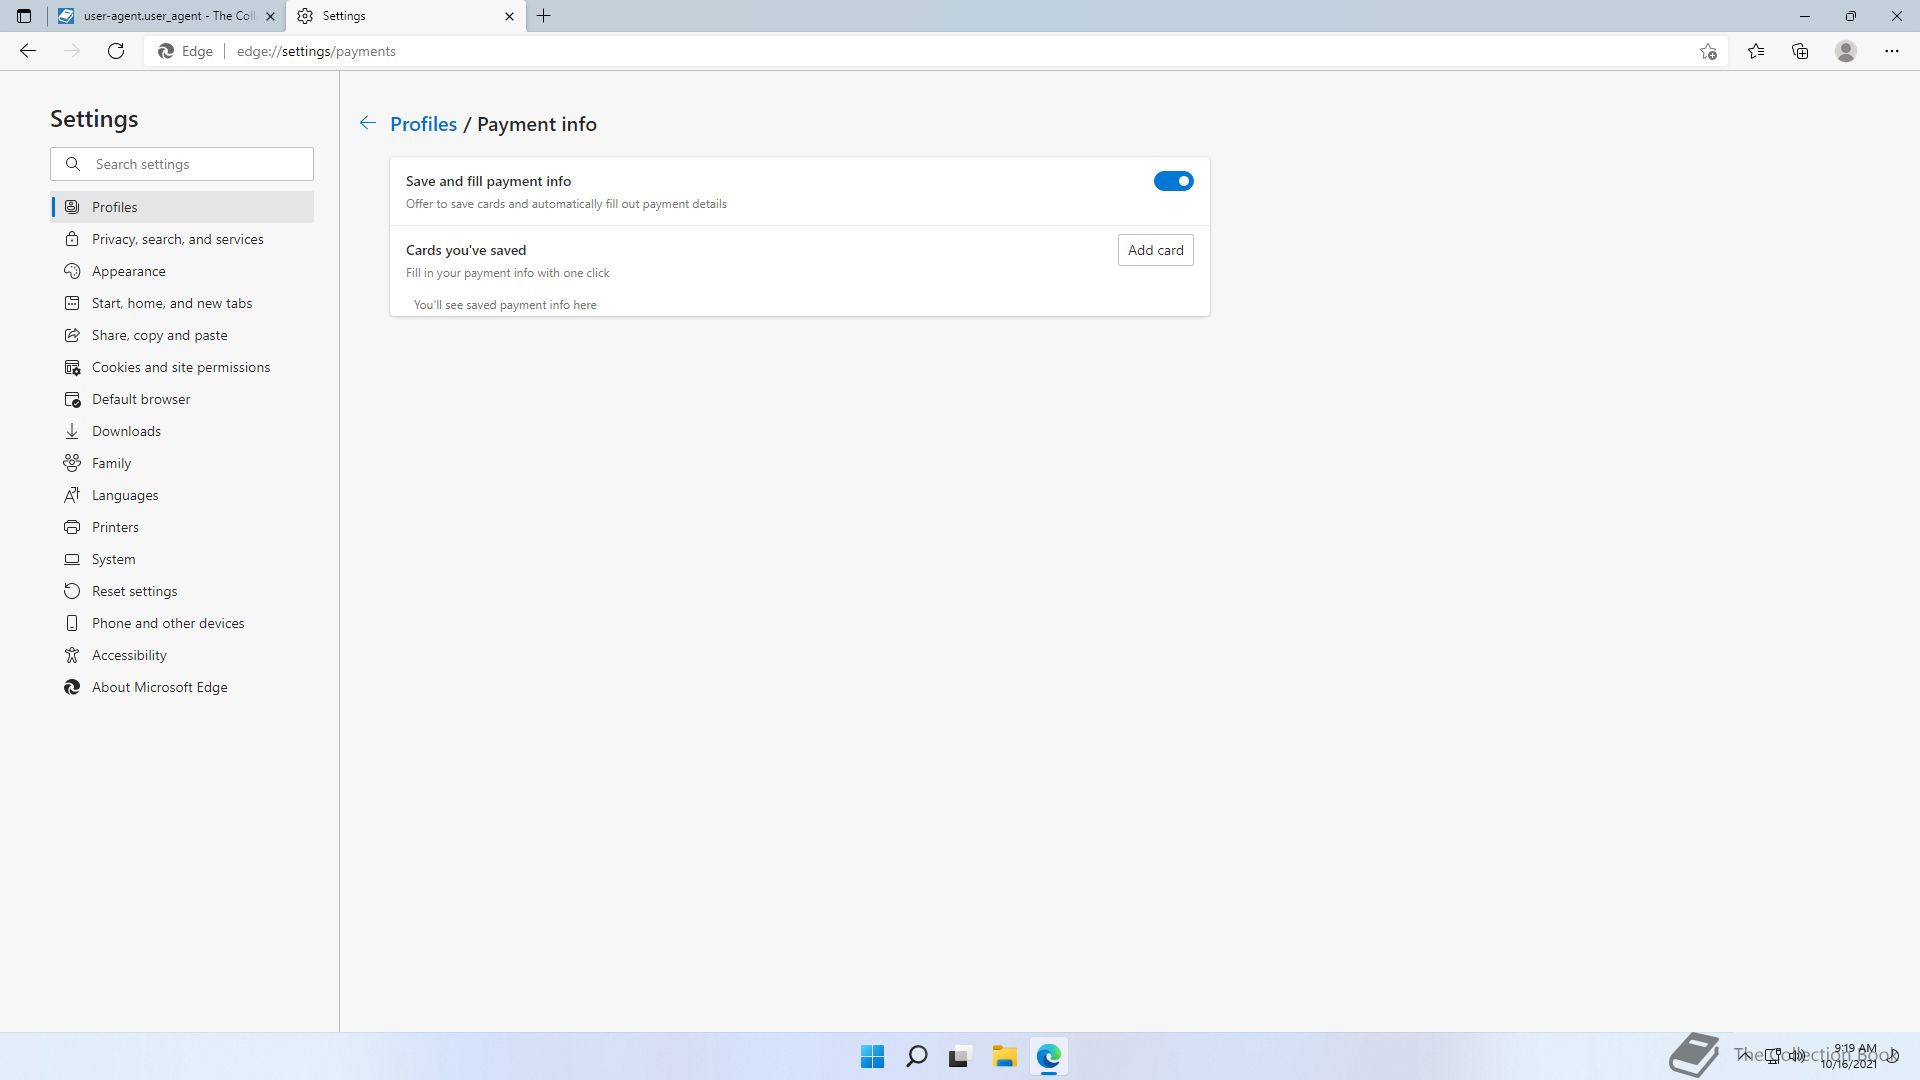Select Default browser in sidebar
The height and width of the screenshot is (1080, 1920).
click(x=182, y=399)
